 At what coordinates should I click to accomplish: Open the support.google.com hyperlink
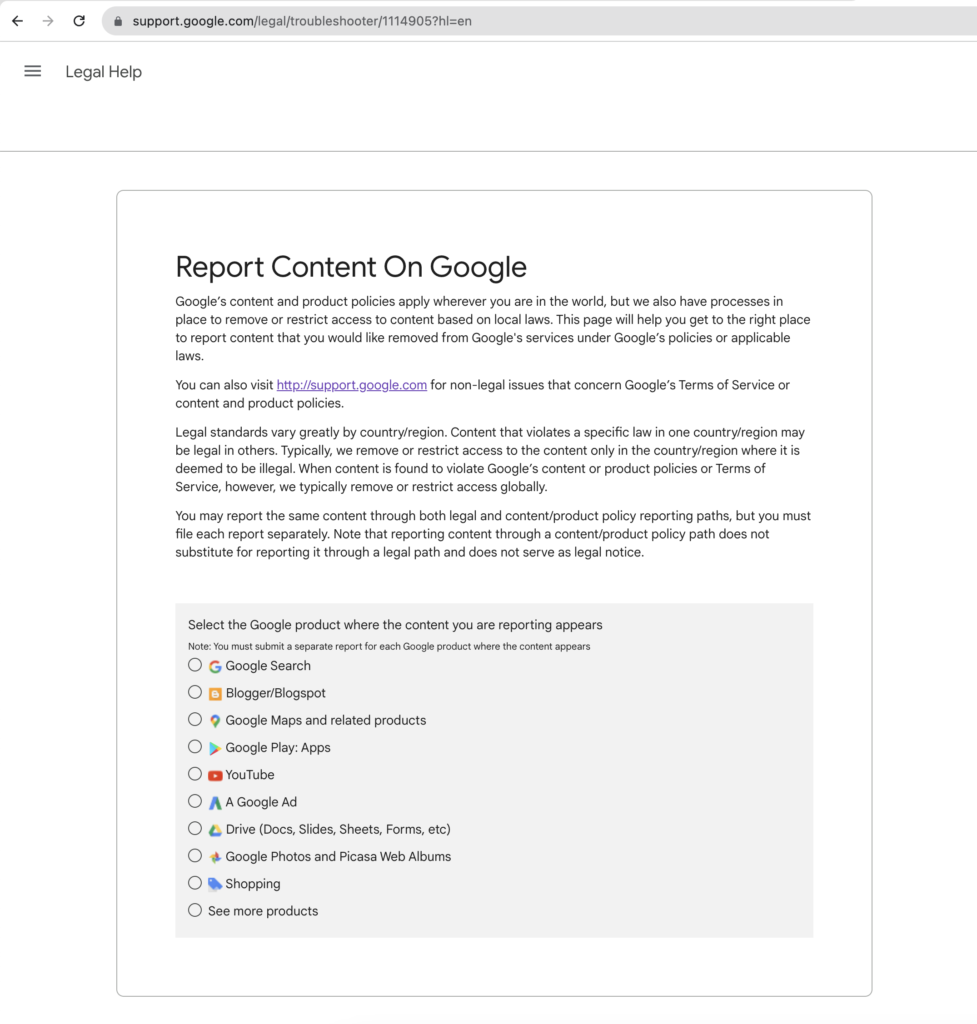(x=351, y=385)
